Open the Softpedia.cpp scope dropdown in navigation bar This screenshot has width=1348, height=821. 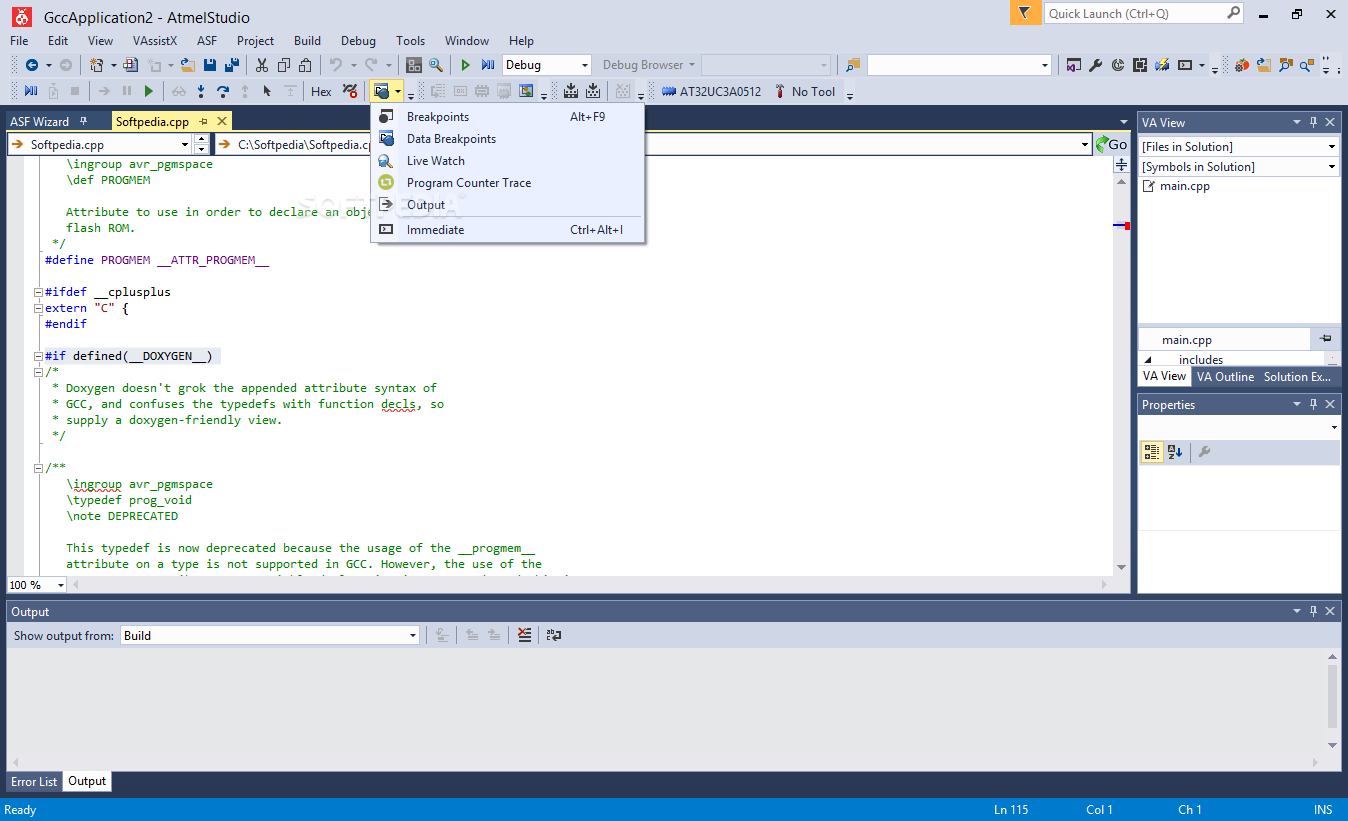(x=185, y=144)
